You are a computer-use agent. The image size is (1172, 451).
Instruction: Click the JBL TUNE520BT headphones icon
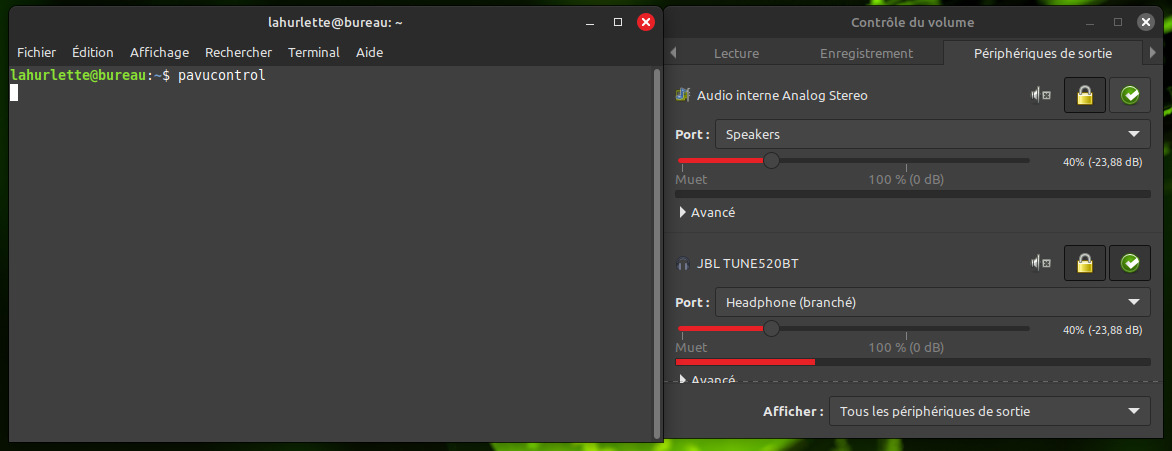point(683,264)
